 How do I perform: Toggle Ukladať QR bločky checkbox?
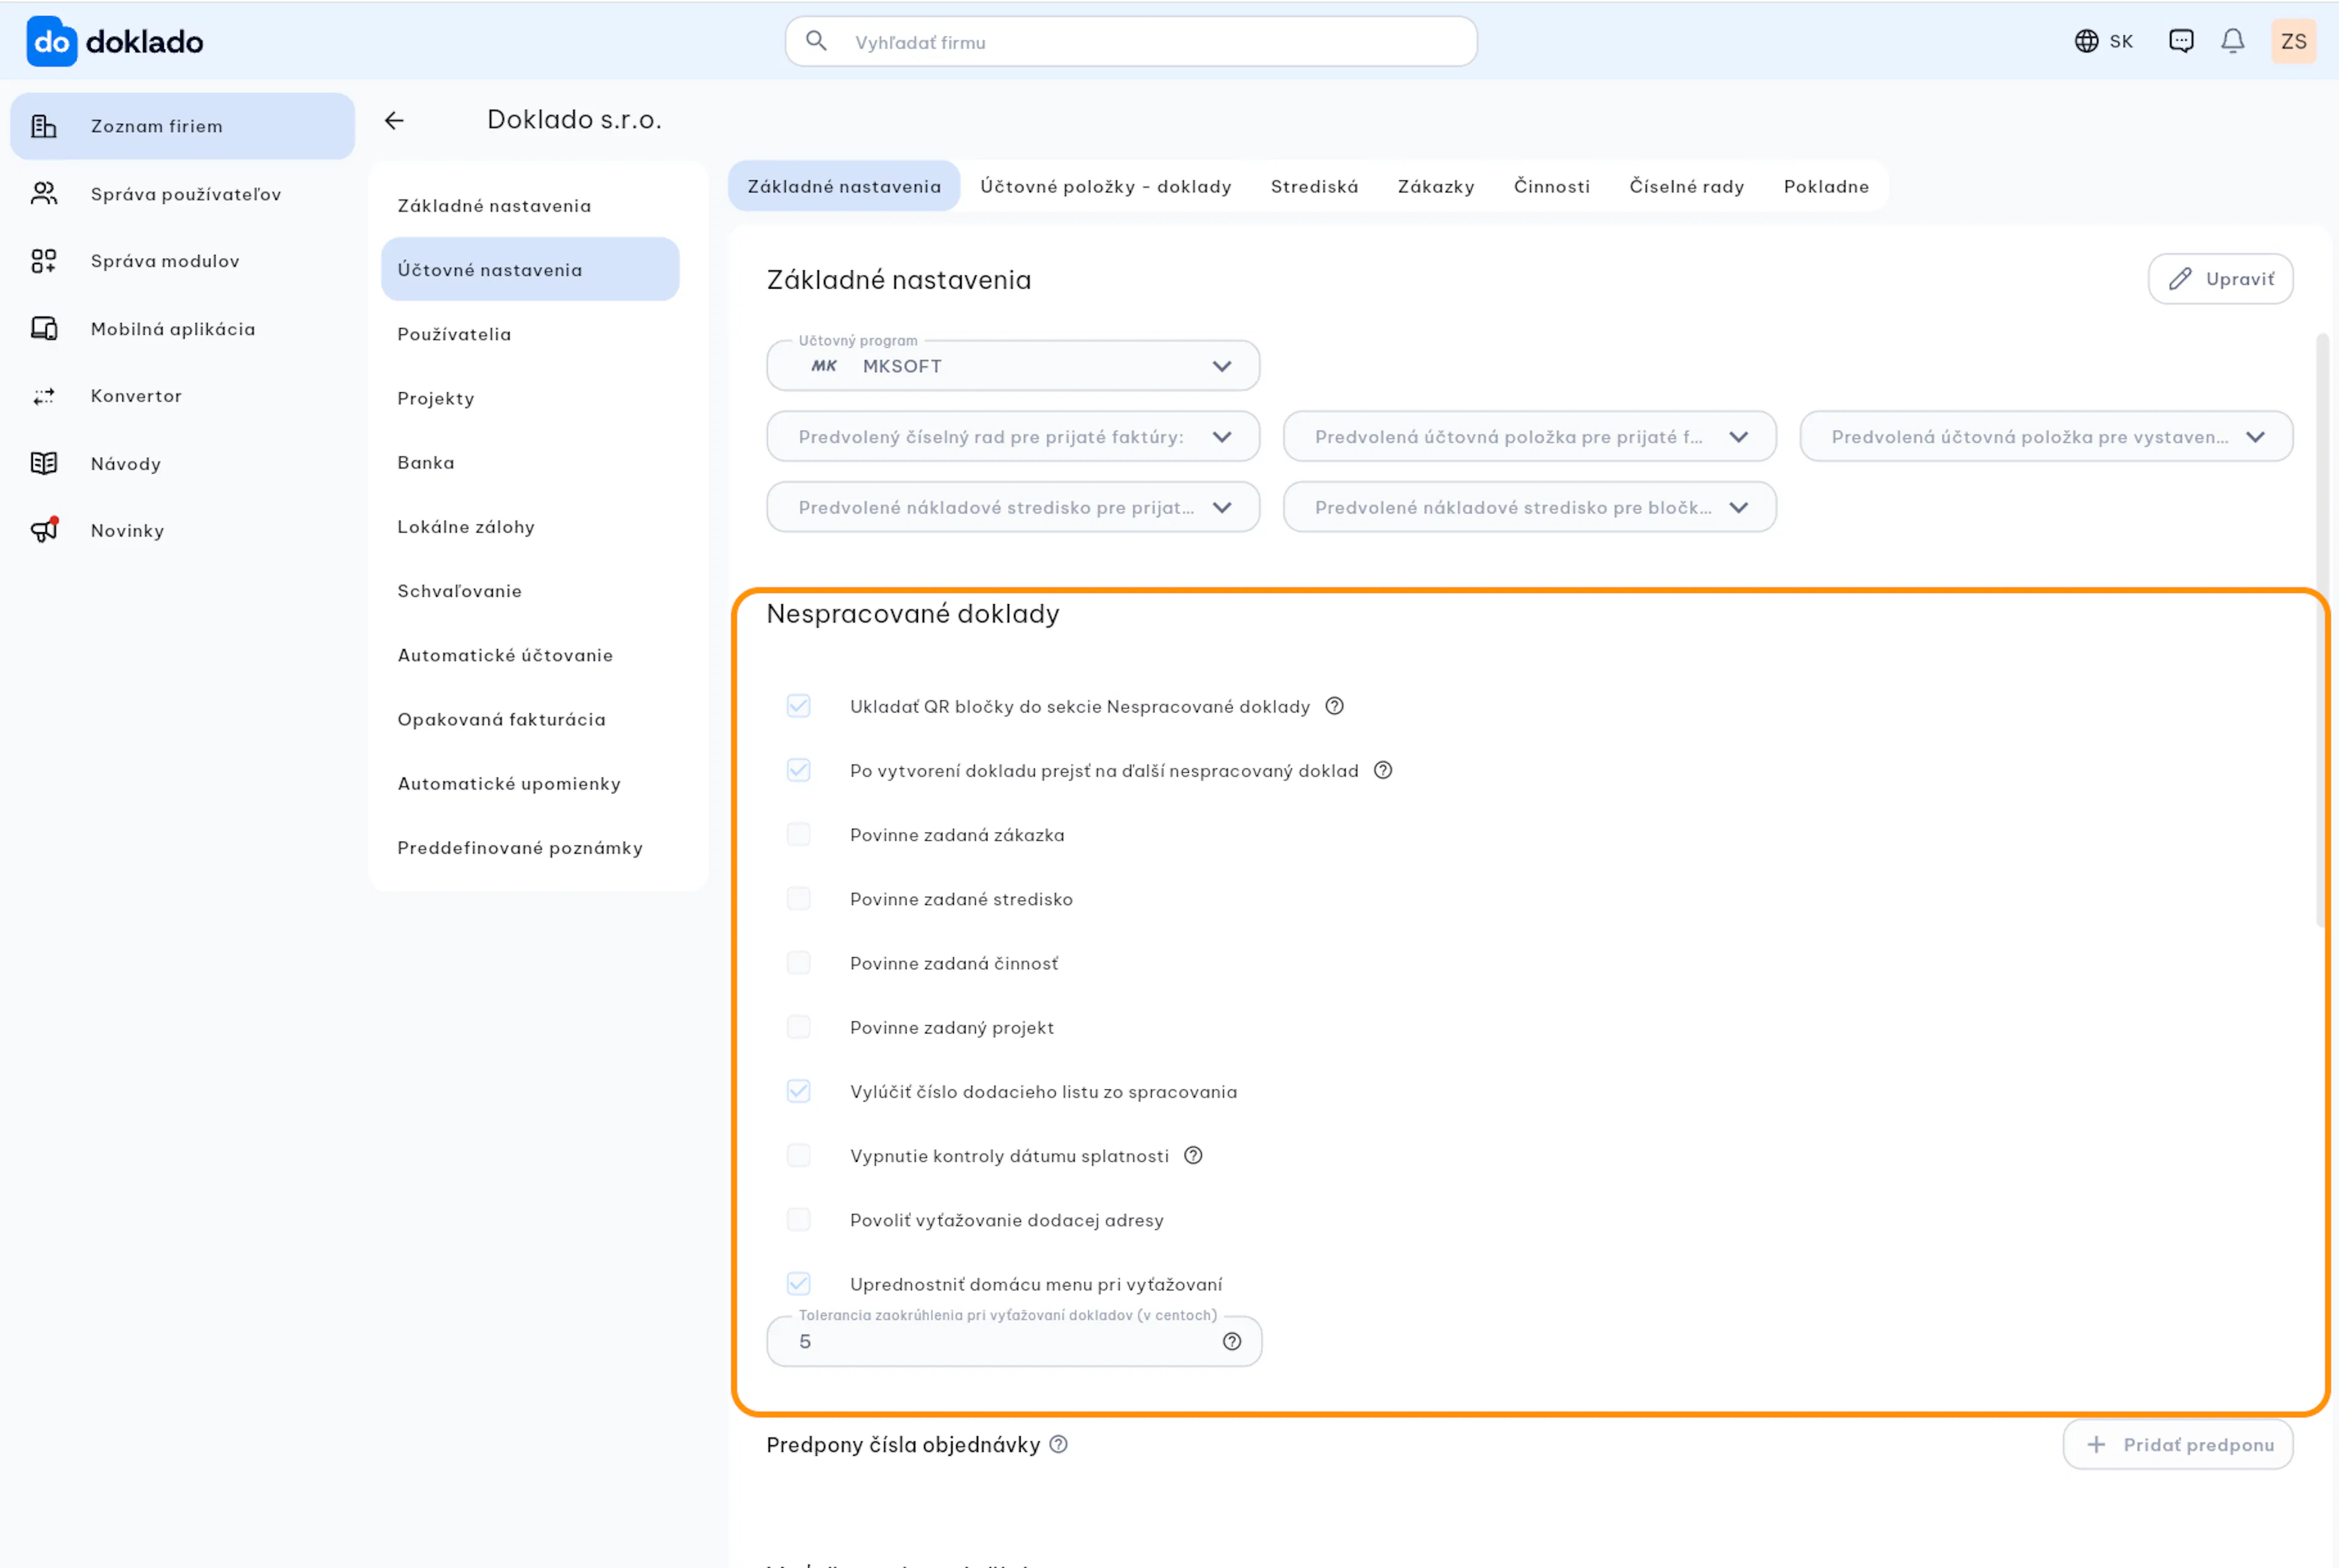[x=798, y=706]
